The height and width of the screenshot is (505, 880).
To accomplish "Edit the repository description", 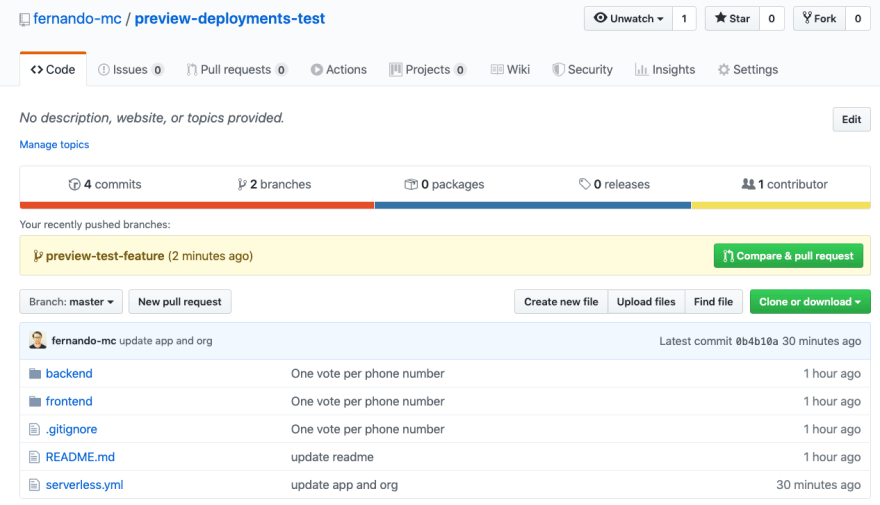I will tap(851, 119).
